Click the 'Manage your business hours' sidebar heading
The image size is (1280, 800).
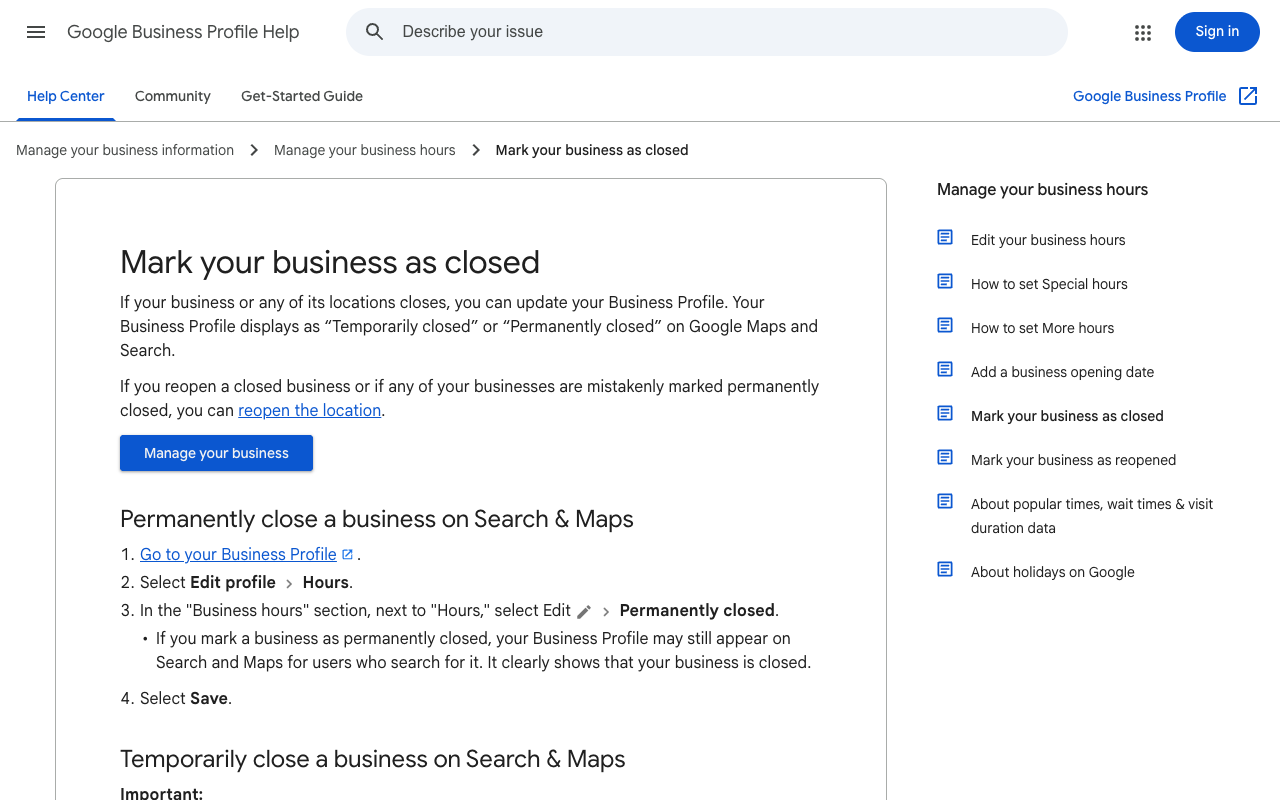coord(1042,190)
